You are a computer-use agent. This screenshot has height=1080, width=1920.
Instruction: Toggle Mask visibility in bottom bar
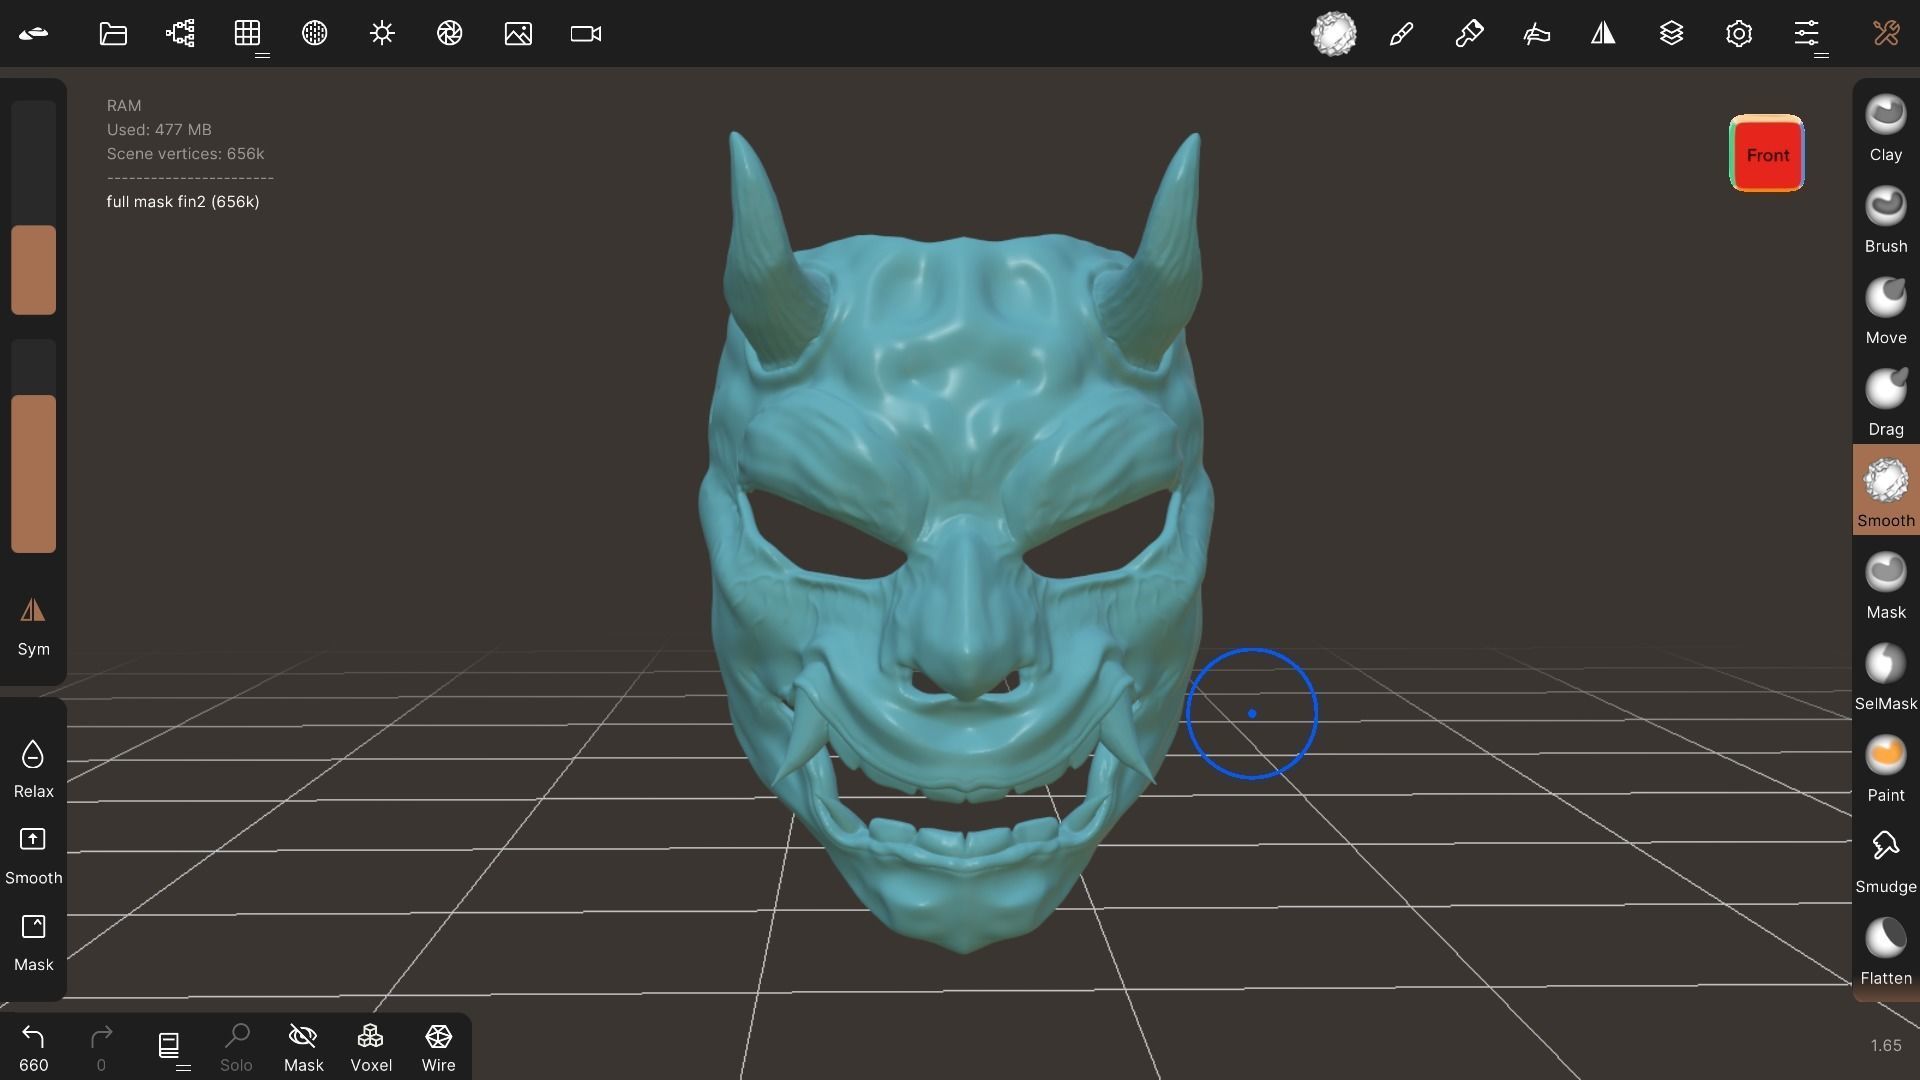coord(303,1047)
